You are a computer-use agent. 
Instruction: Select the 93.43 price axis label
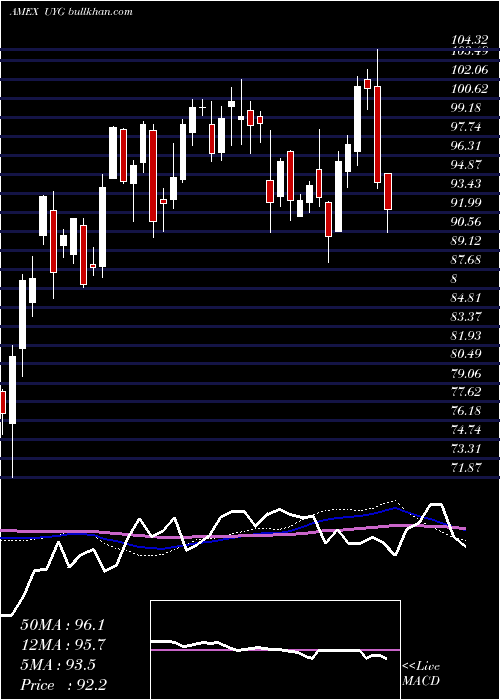click(x=468, y=184)
